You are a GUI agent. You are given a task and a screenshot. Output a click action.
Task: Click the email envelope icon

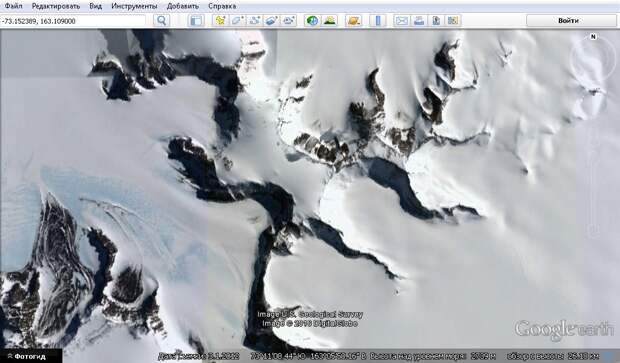point(402,21)
